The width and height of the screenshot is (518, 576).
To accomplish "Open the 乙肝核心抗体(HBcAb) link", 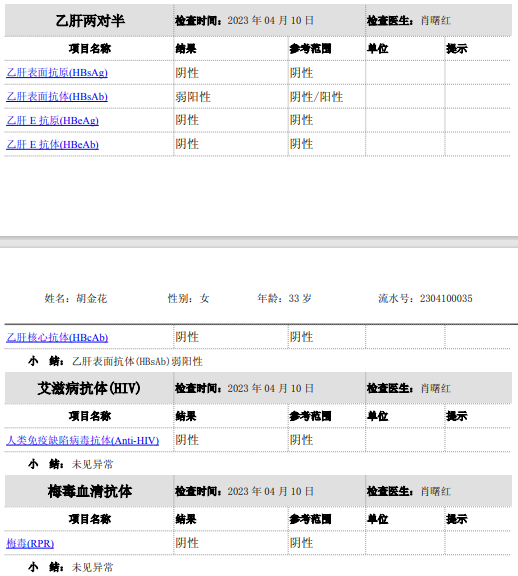I will [x=57, y=337].
